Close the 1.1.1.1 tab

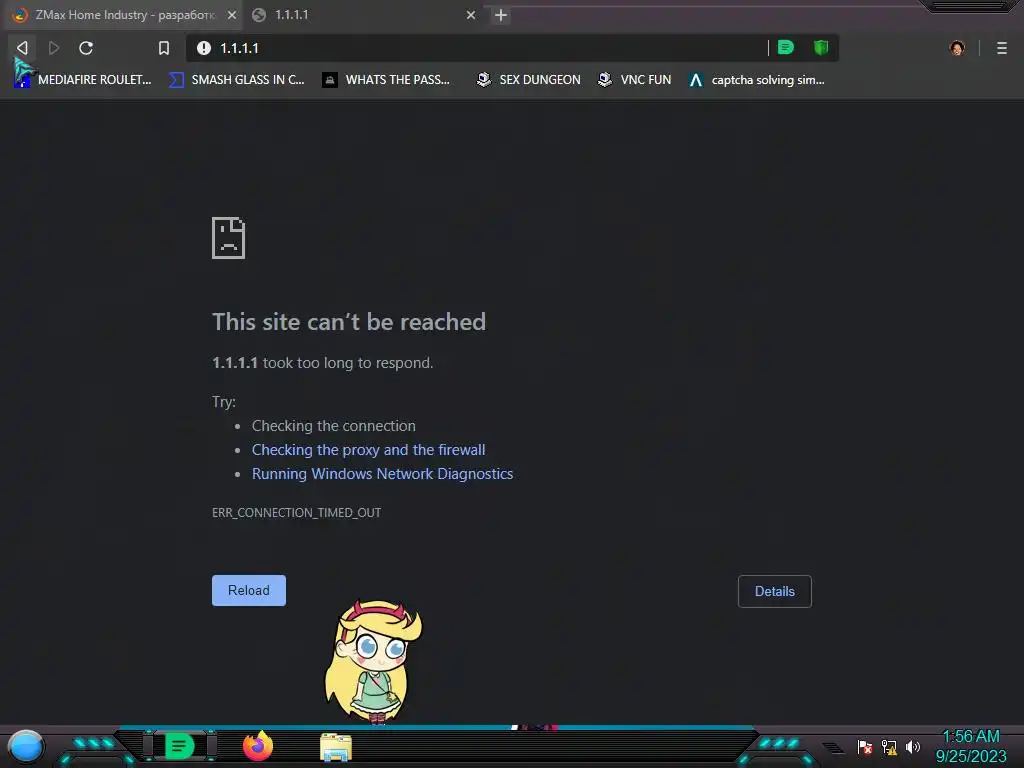471,15
